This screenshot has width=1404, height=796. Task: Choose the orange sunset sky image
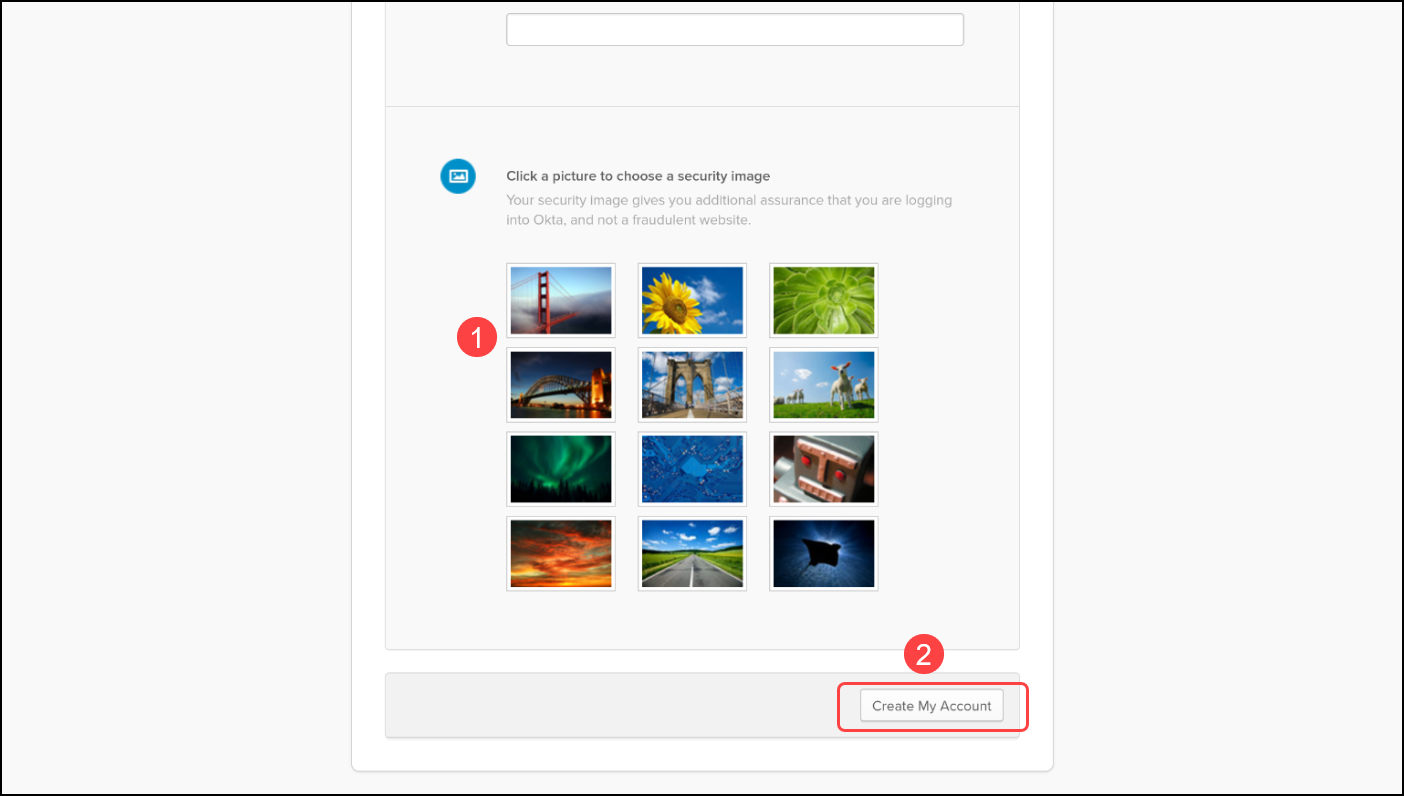pyautogui.click(x=561, y=553)
